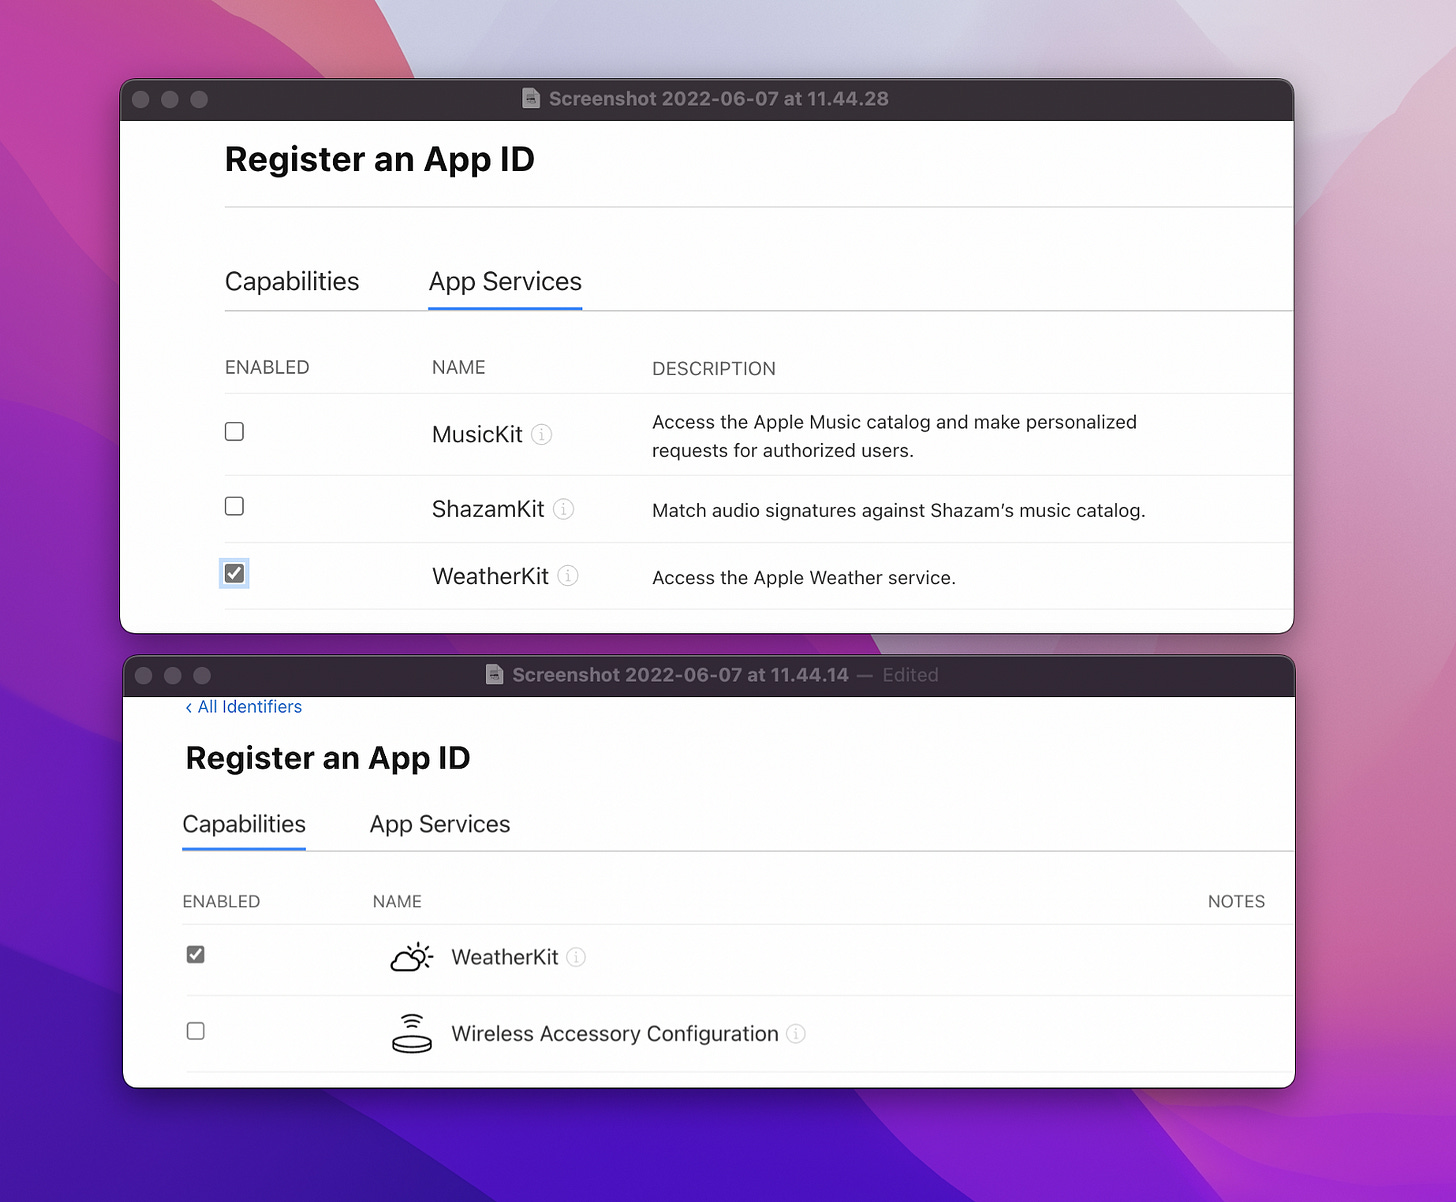Screen dimensions: 1456x1202
Task: Click WeatherKit name in top window
Action: (490, 576)
